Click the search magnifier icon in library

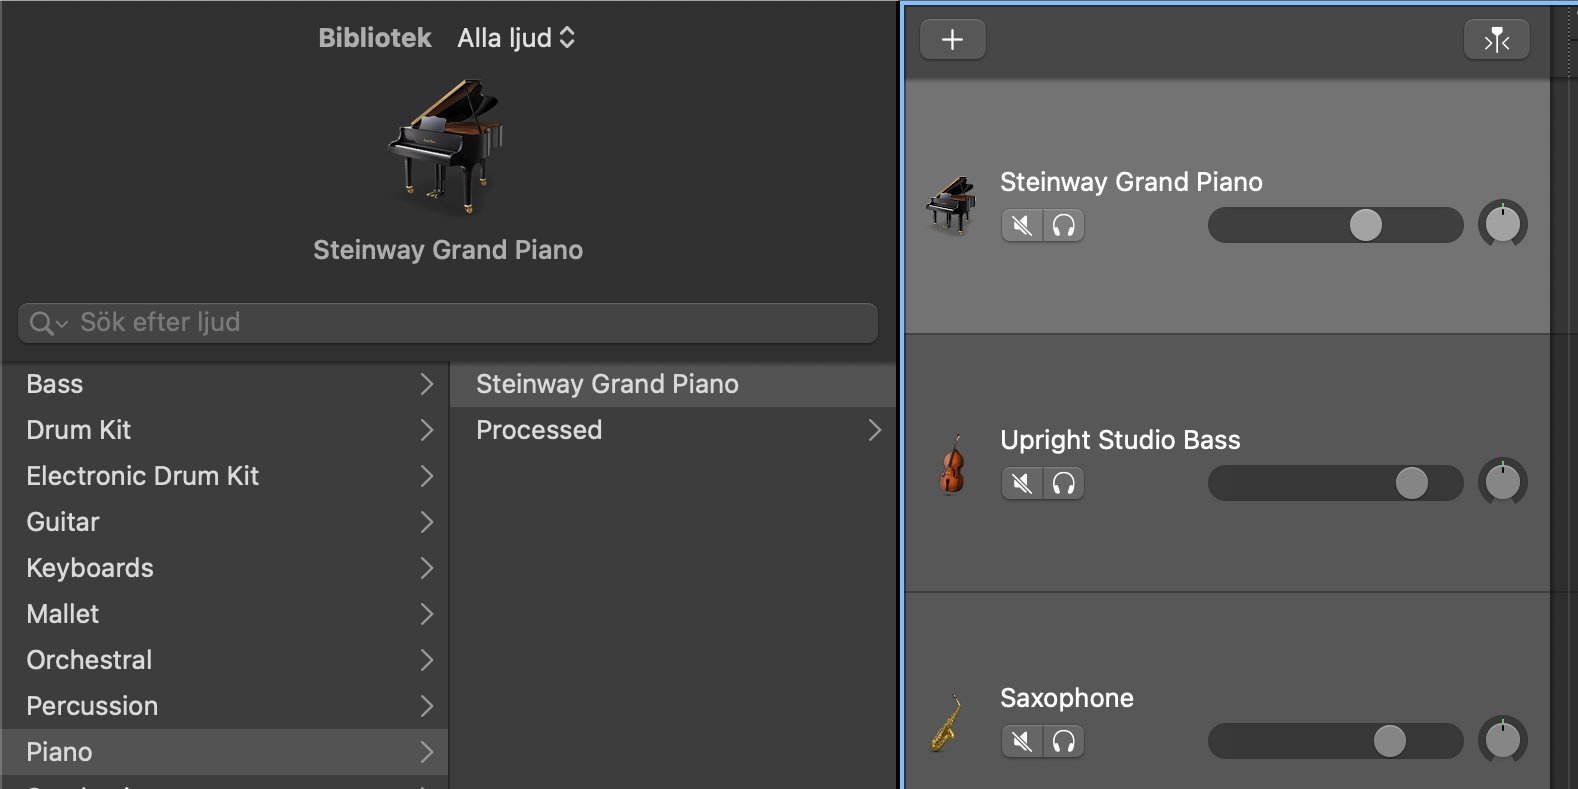click(41, 323)
